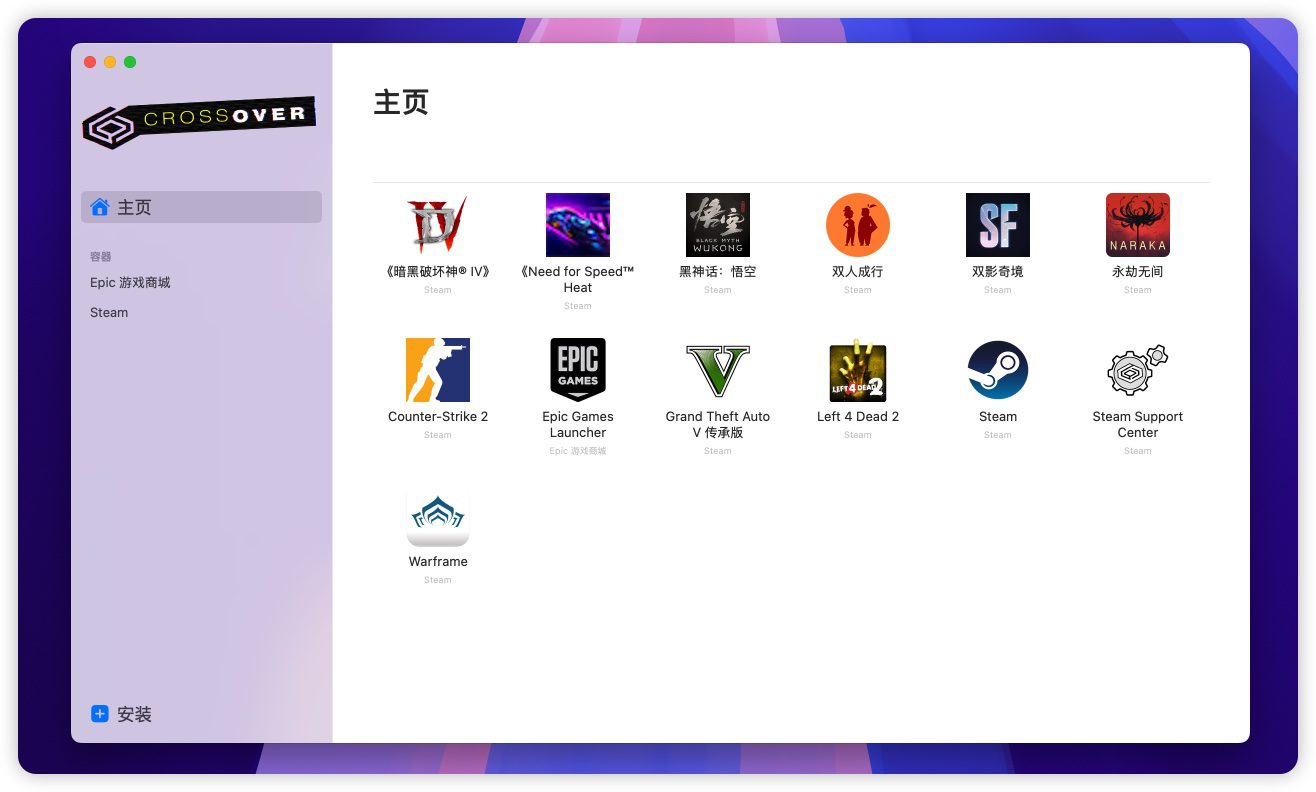1316x792 pixels.
Task: Click the CrossOver logo in sidebar
Action: click(x=199, y=122)
